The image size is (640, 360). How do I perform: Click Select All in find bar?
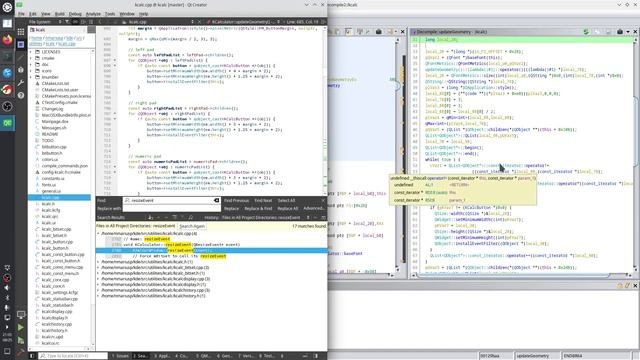click(286, 200)
